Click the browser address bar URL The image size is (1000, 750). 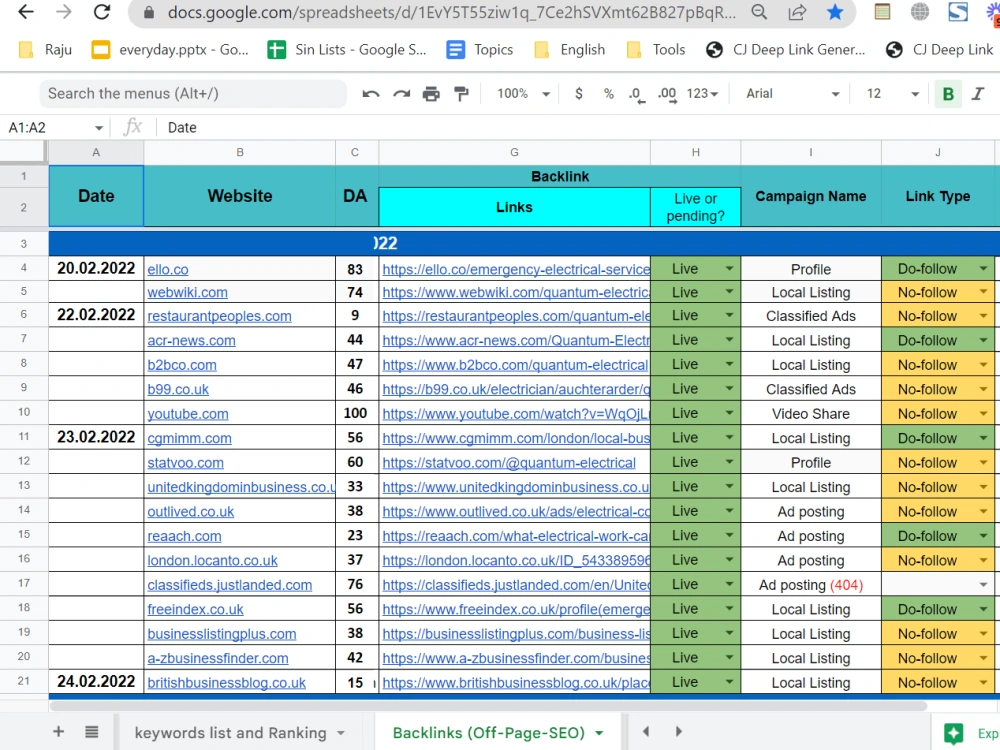click(452, 12)
